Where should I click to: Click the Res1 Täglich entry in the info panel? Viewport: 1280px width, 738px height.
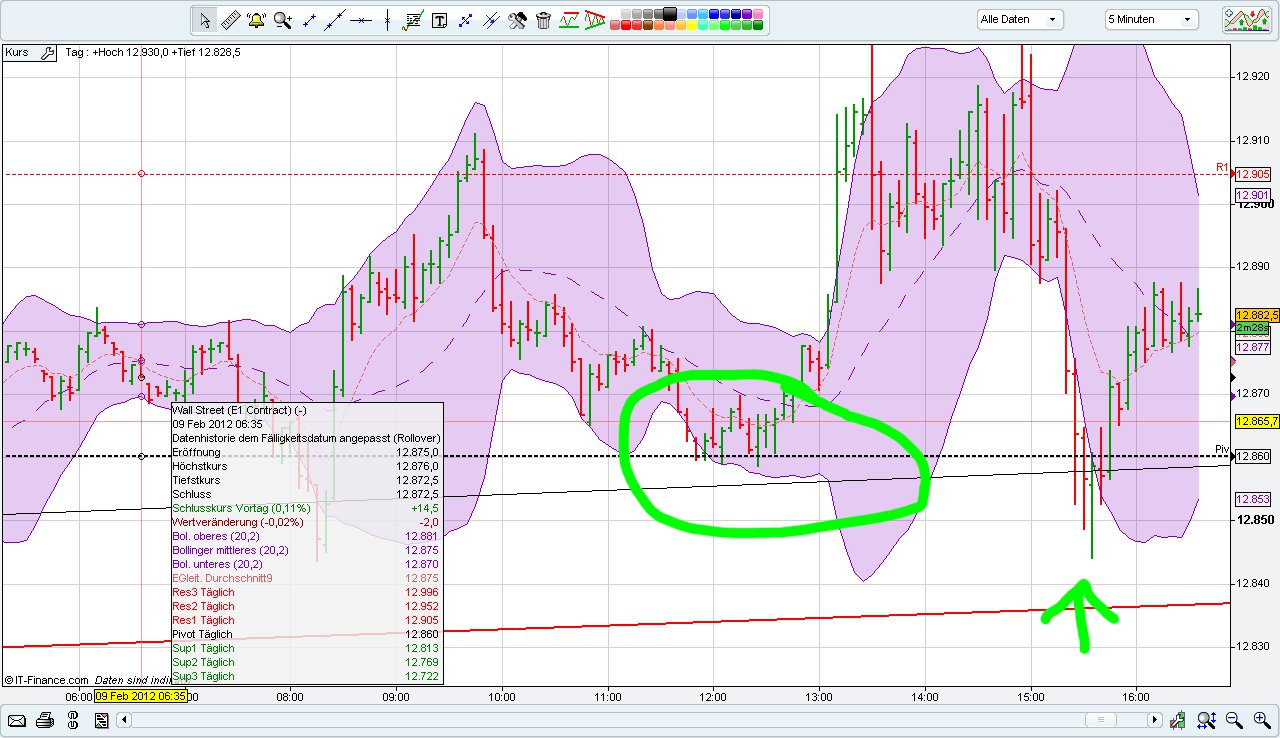coord(203,620)
